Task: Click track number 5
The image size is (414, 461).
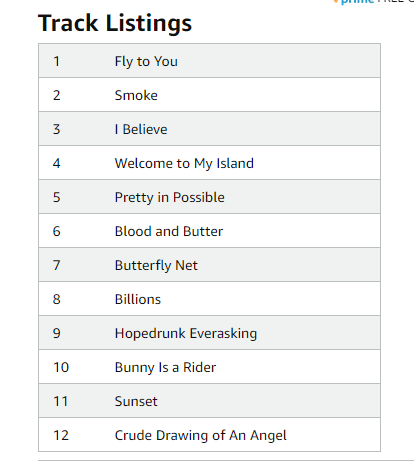Action: pyautogui.click(x=57, y=197)
